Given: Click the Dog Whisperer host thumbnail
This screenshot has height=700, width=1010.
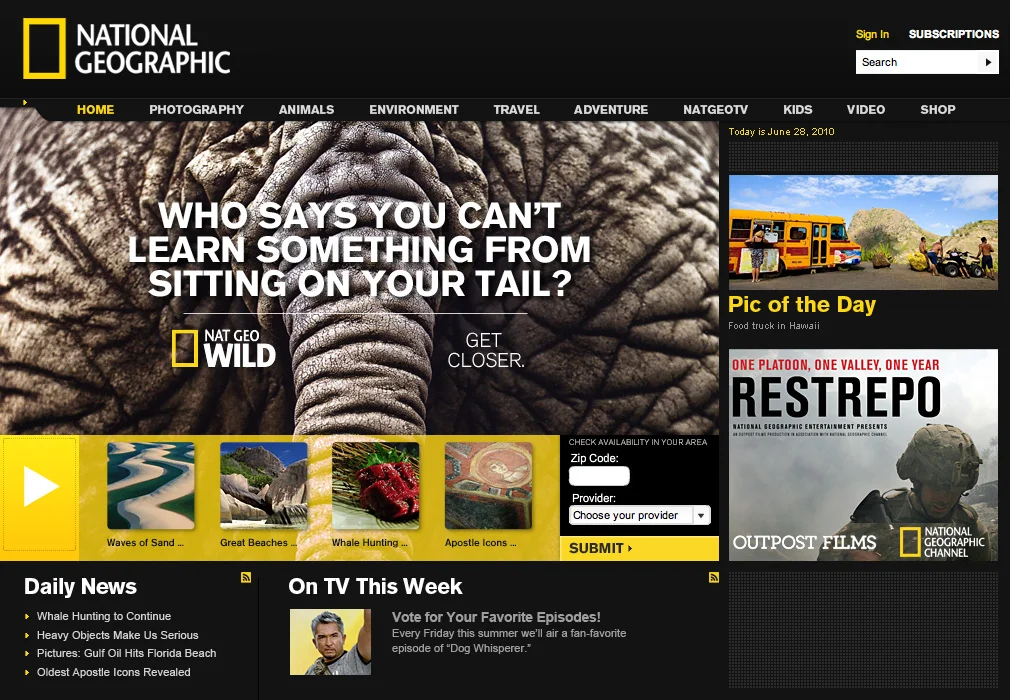Looking at the screenshot, I should pyautogui.click(x=330, y=642).
